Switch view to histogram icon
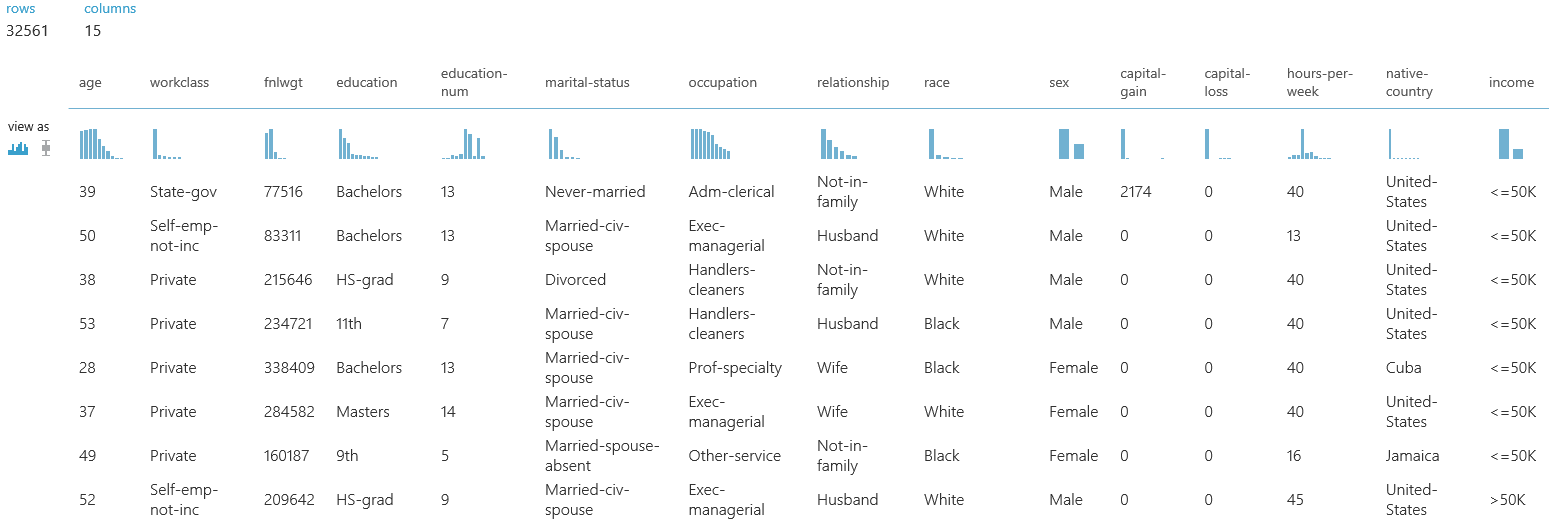1554x522 pixels. tap(19, 149)
